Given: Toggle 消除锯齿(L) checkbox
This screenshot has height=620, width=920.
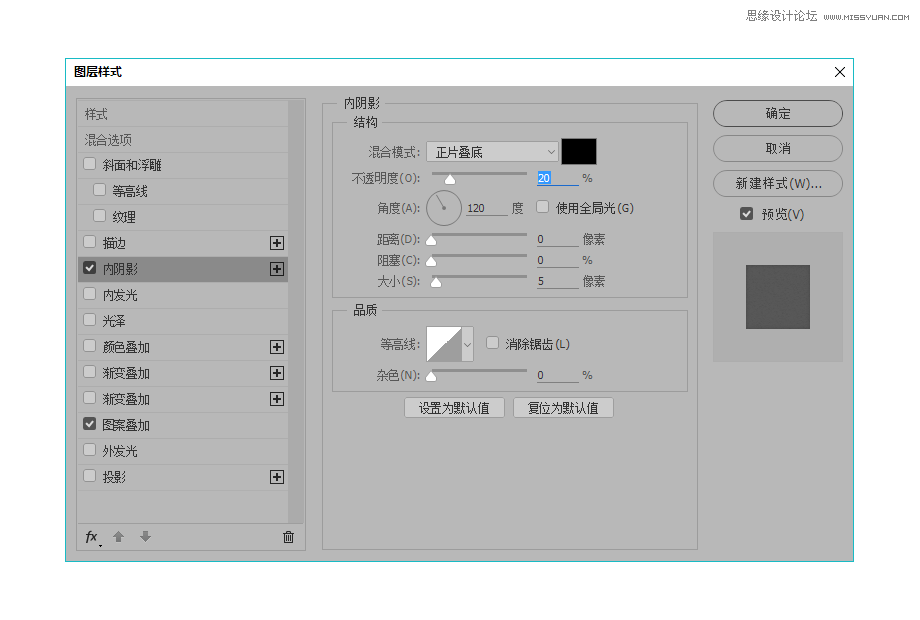Looking at the screenshot, I should (x=493, y=343).
